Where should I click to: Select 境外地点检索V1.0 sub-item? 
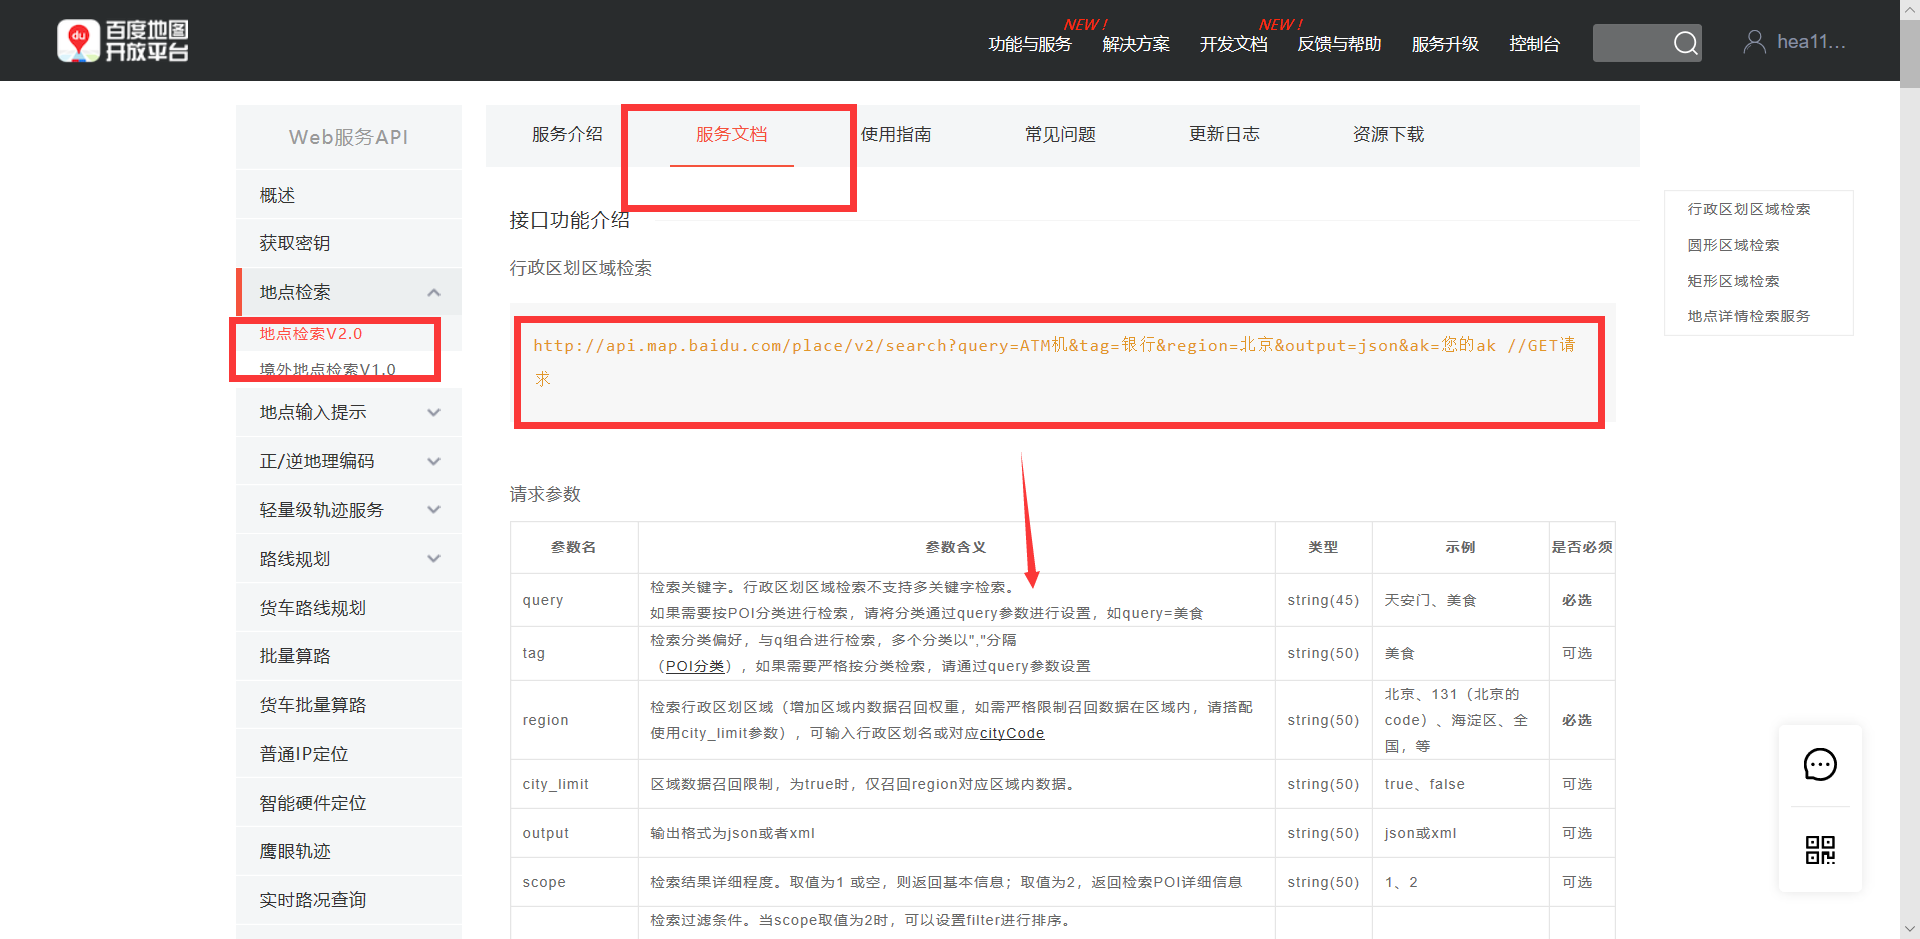click(328, 369)
